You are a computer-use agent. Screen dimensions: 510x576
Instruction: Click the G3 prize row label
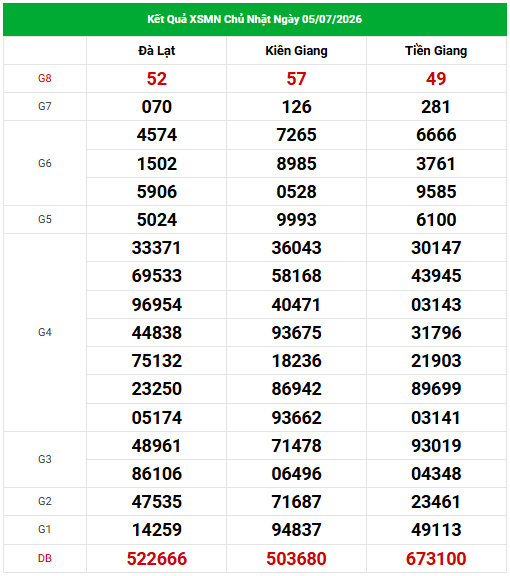click(45, 459)
